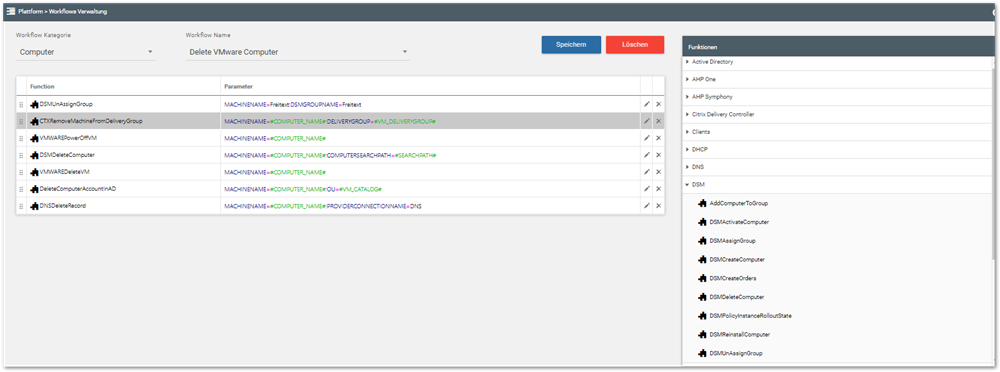Remove the DSMUnAssignGroup row with its X icon
This screenshot has width=1000, height=372.
click(x=658, y=103)
